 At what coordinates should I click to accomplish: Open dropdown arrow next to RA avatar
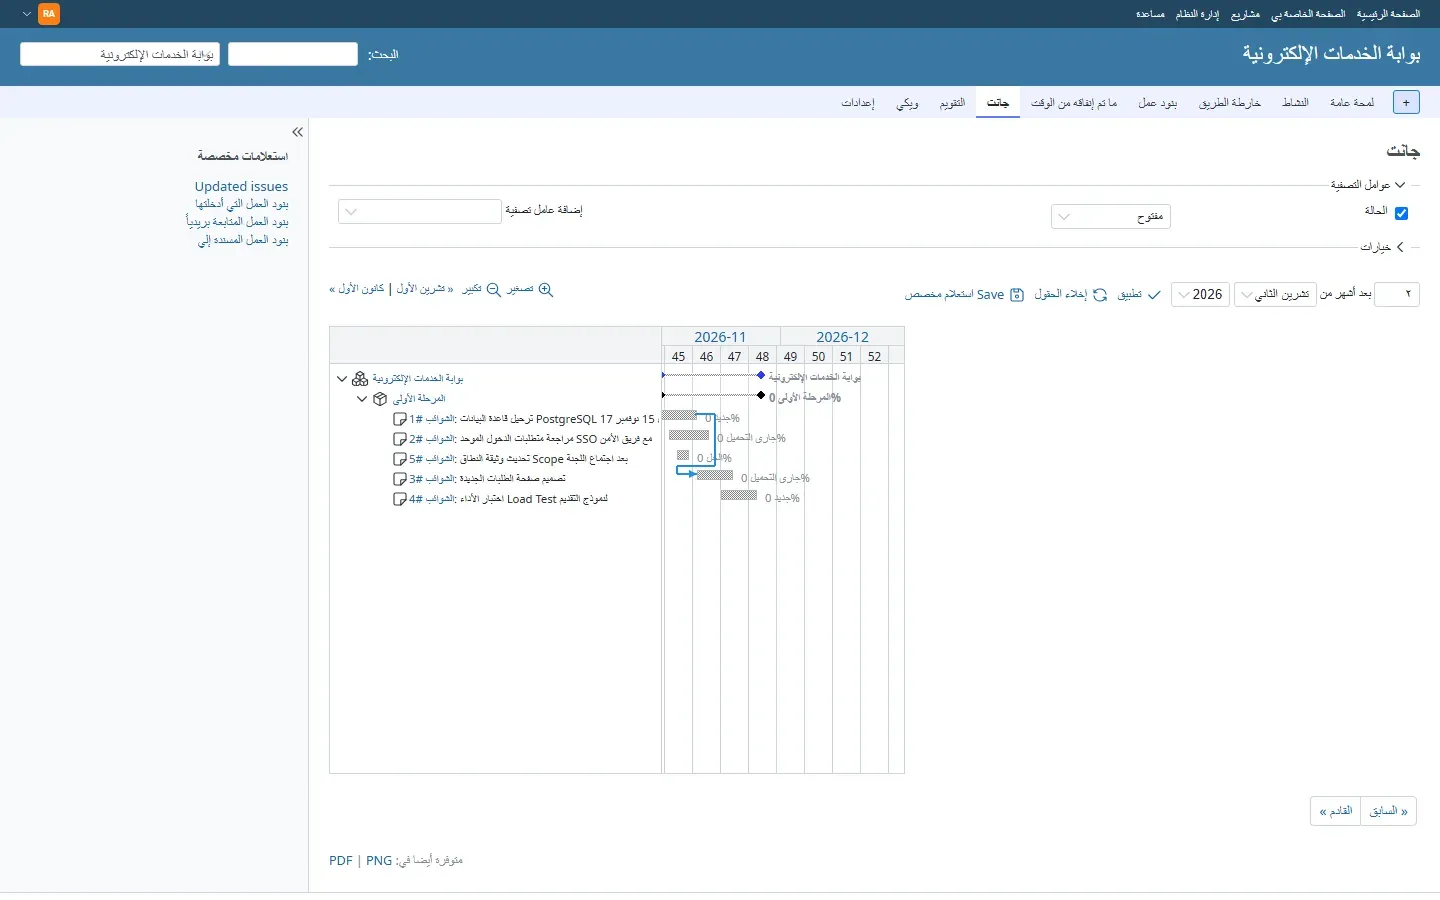tap(26, 14)
